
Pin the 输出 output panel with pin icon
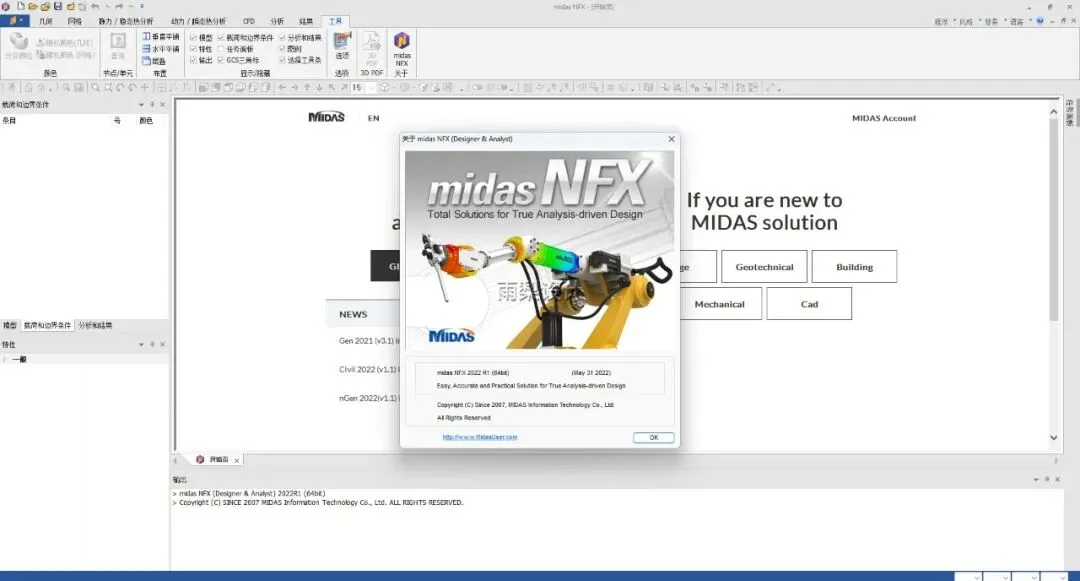click(1046, 479)
